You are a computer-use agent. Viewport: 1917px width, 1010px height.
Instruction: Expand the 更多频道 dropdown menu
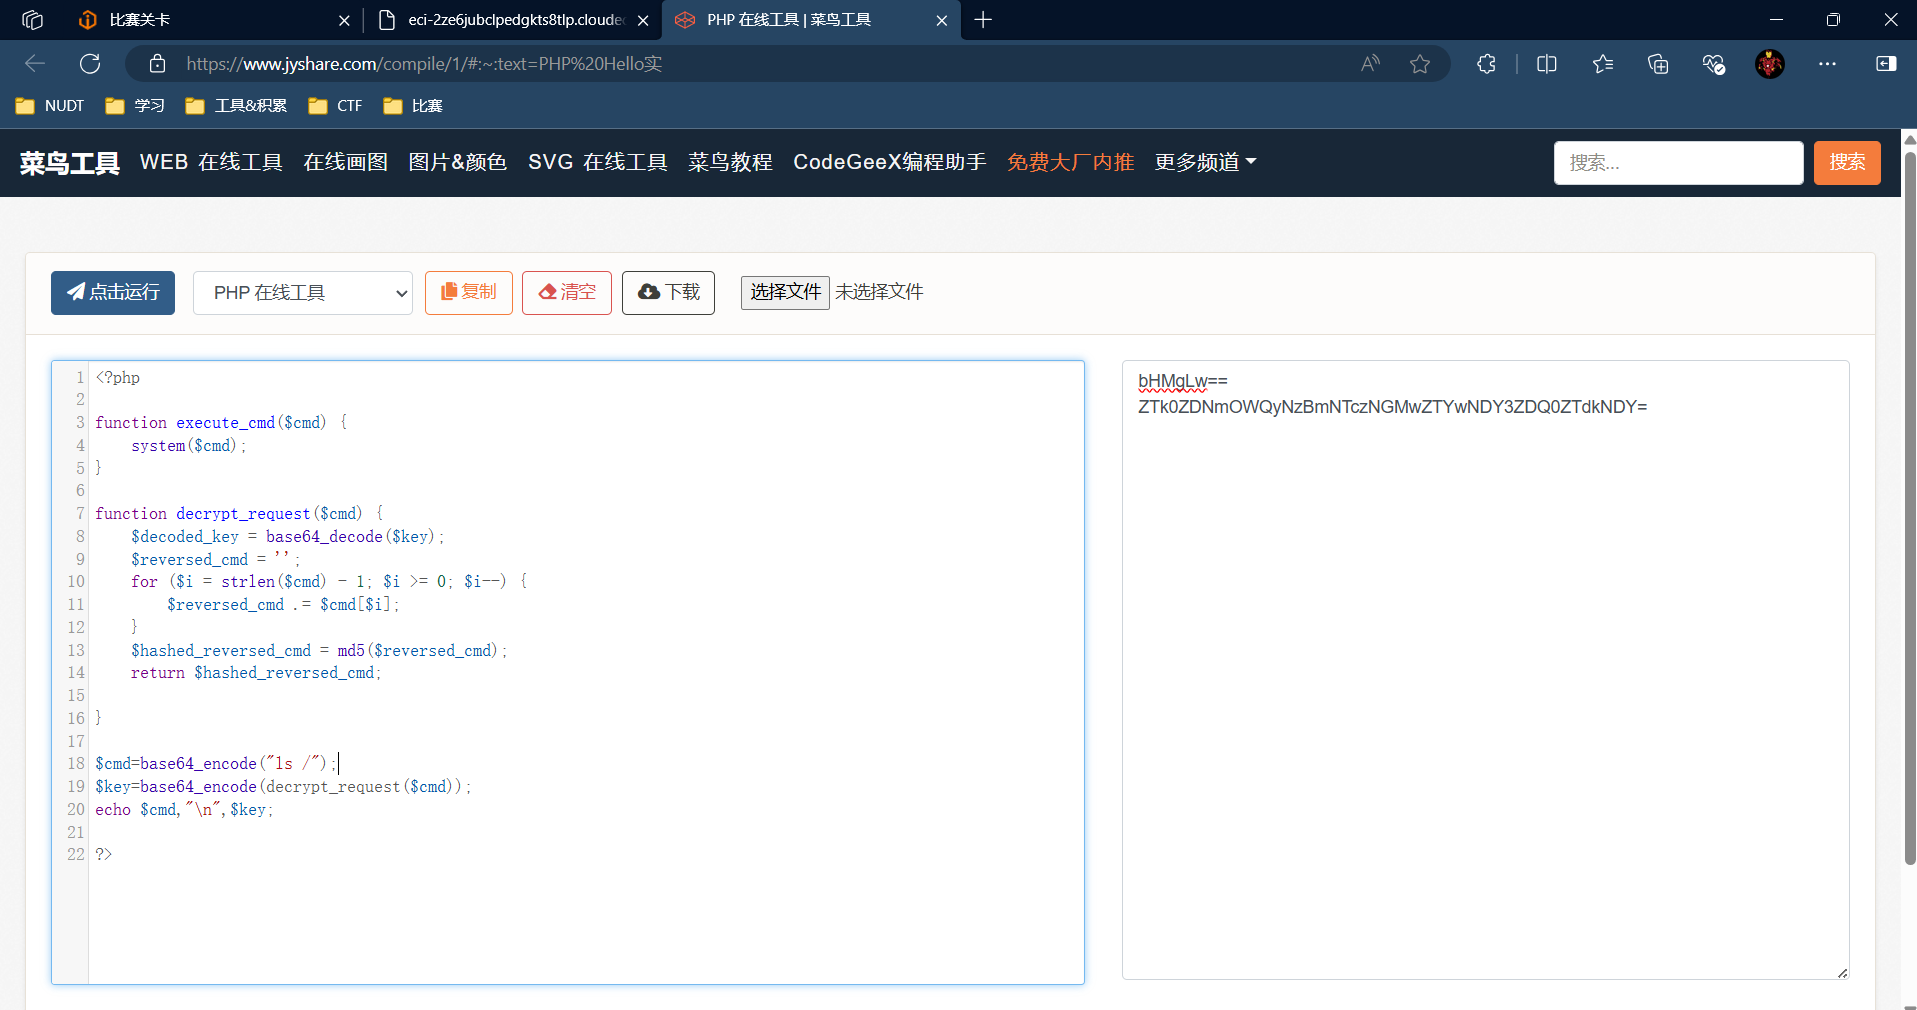coord(1205,162)
